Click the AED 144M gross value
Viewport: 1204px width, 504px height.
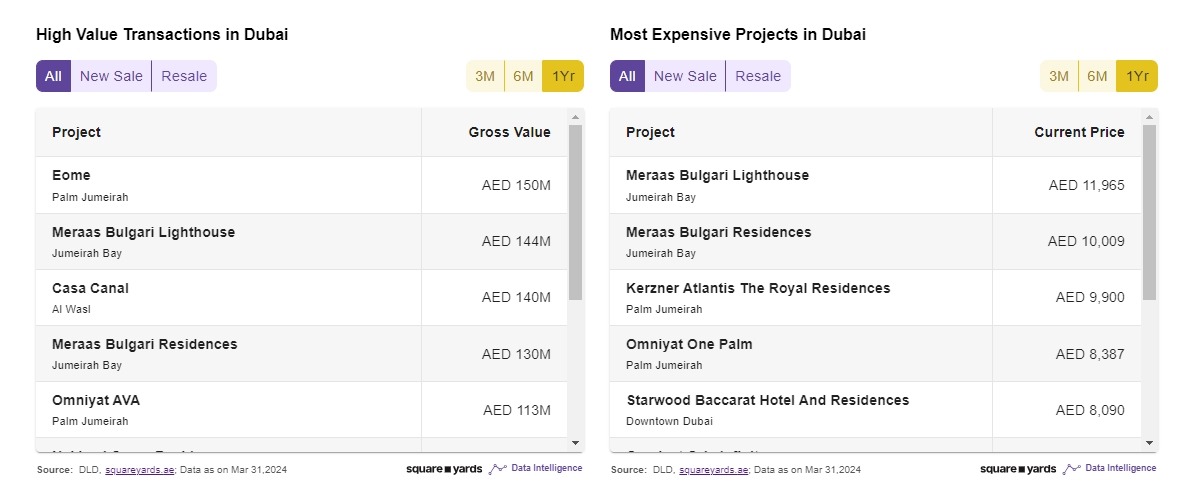pyautogui.click(x=516, y=241)
